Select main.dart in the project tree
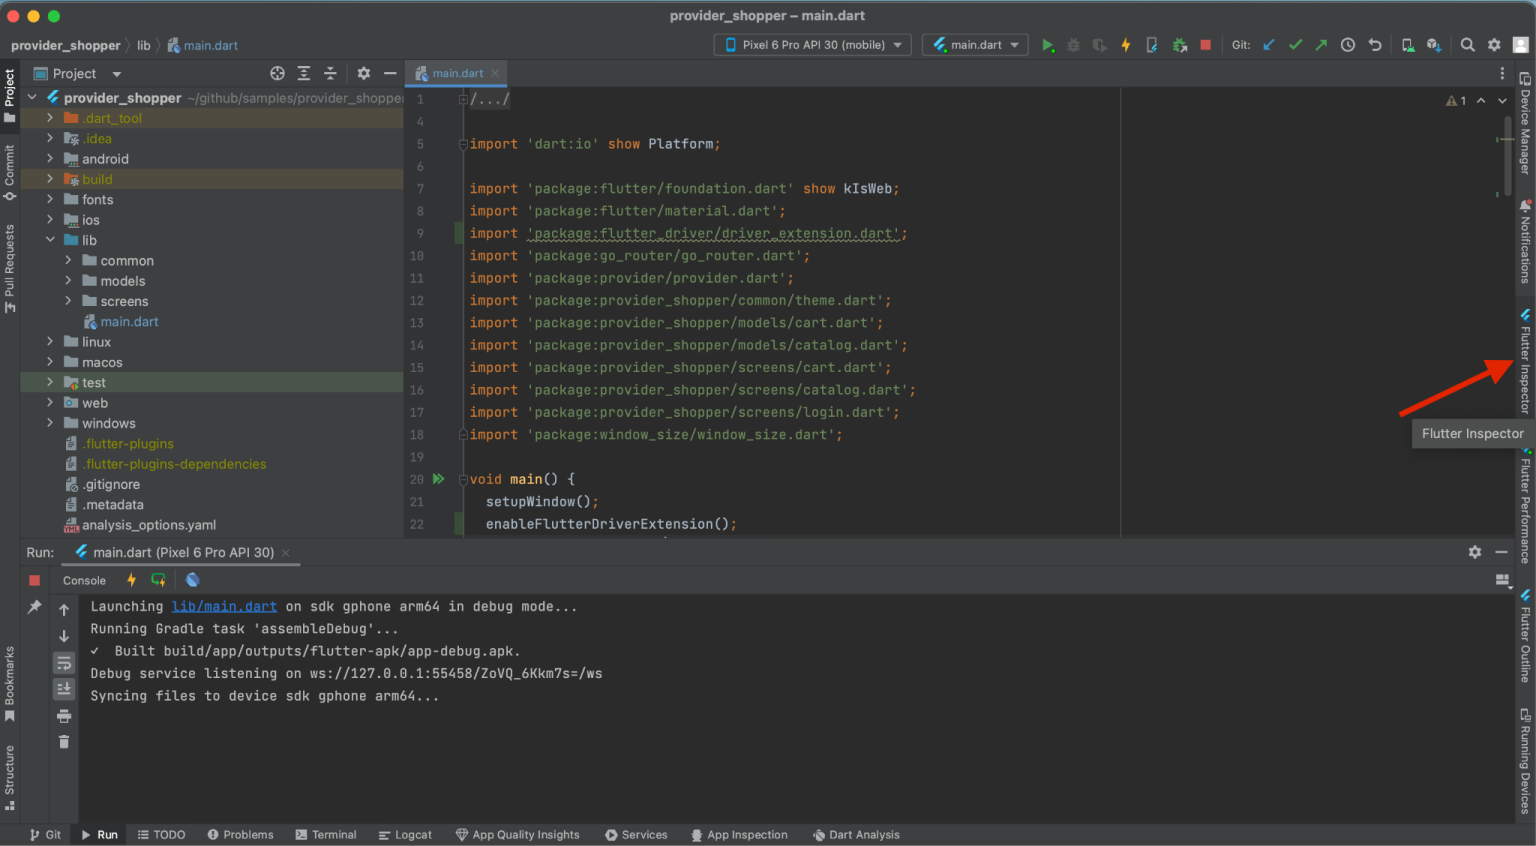Image resolution: width=1536 pixels, height=846 pixels. click(x=131, y=321)
